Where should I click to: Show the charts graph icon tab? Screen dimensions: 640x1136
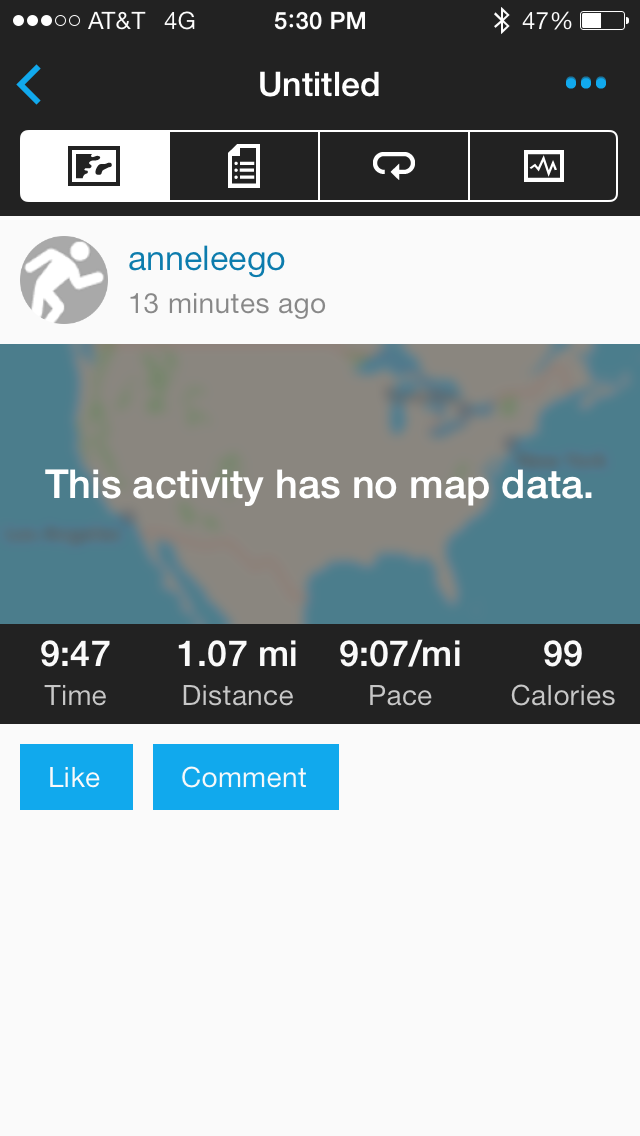point(543,166)
